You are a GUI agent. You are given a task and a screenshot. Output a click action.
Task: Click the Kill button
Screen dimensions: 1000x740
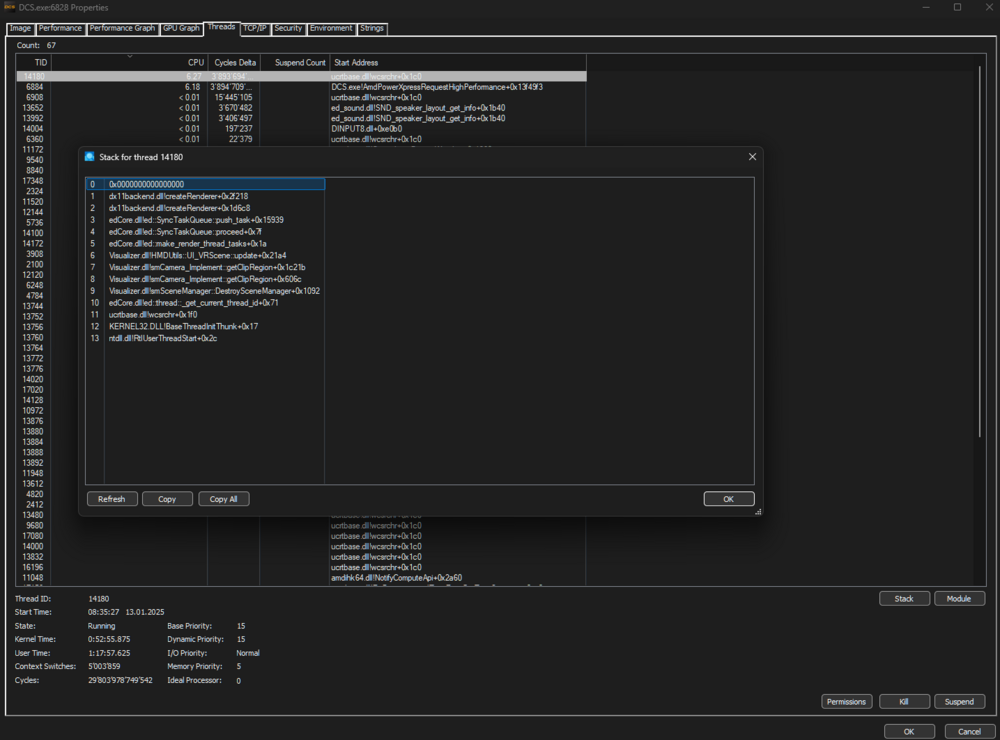(904, 701)
